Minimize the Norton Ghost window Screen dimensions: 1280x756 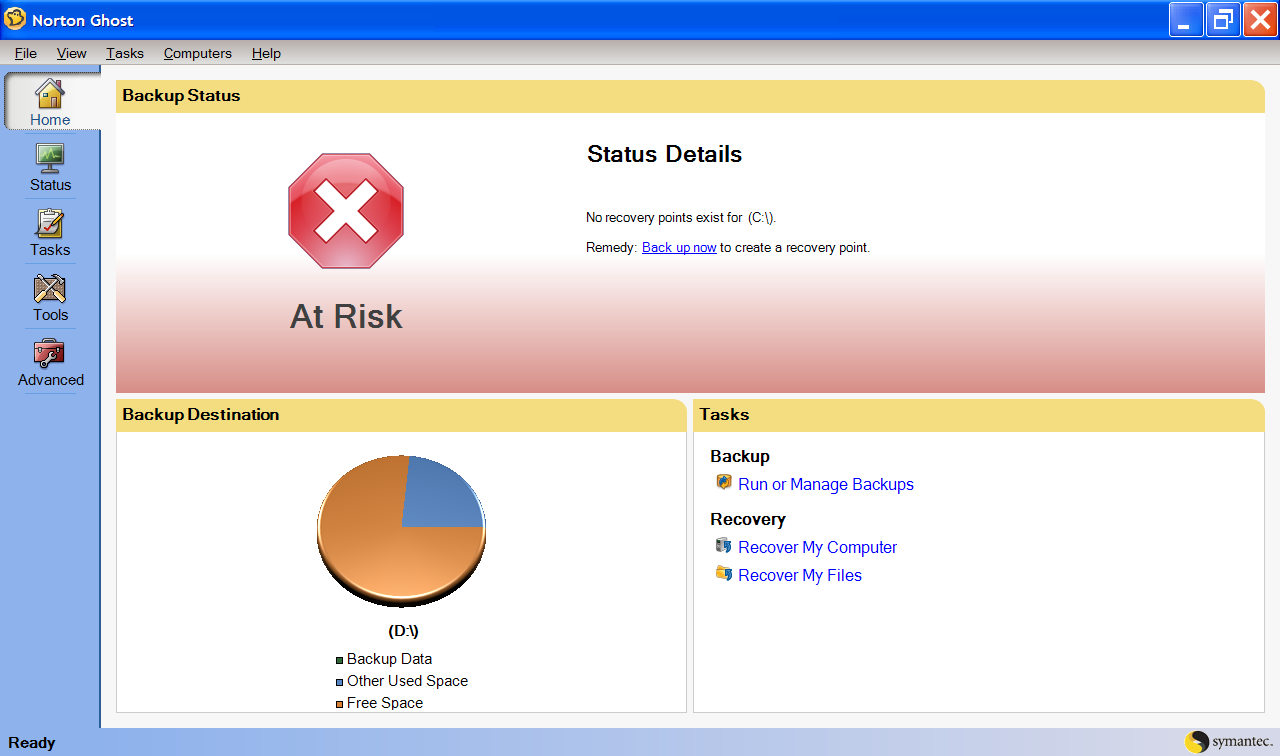(1185, 20)
